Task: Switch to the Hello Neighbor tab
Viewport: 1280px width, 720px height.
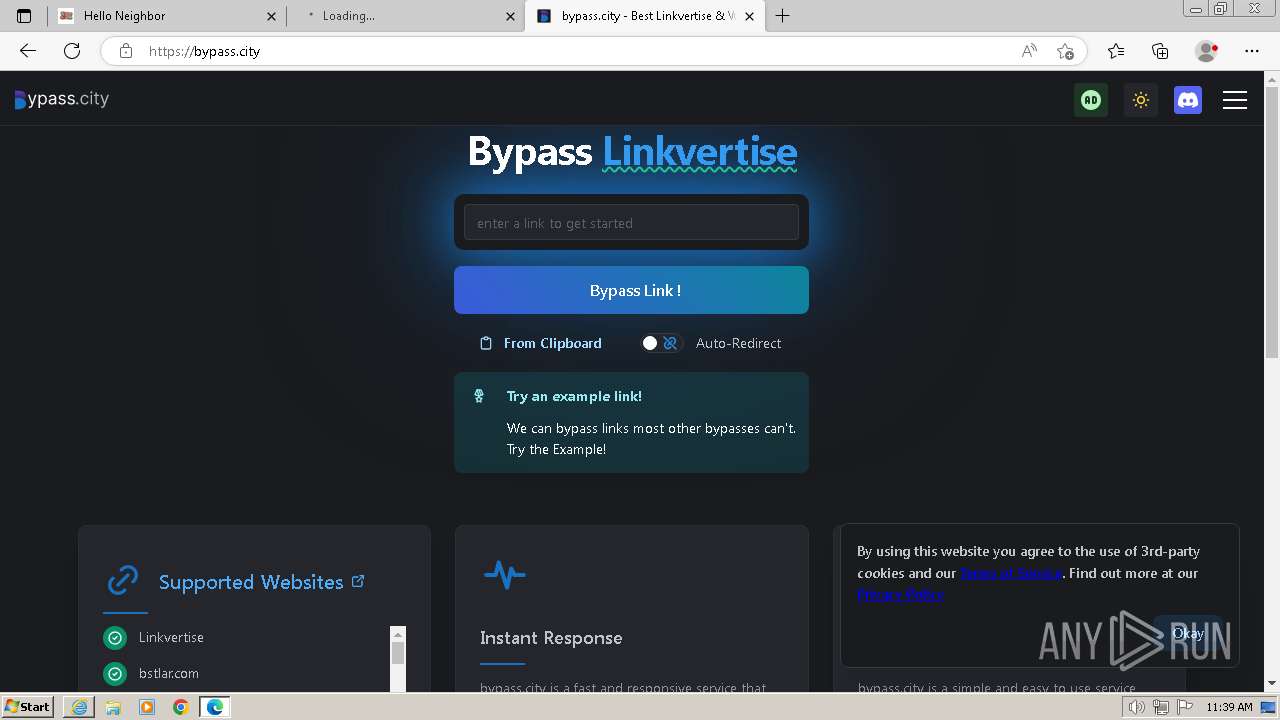Action: pos(167,16)
